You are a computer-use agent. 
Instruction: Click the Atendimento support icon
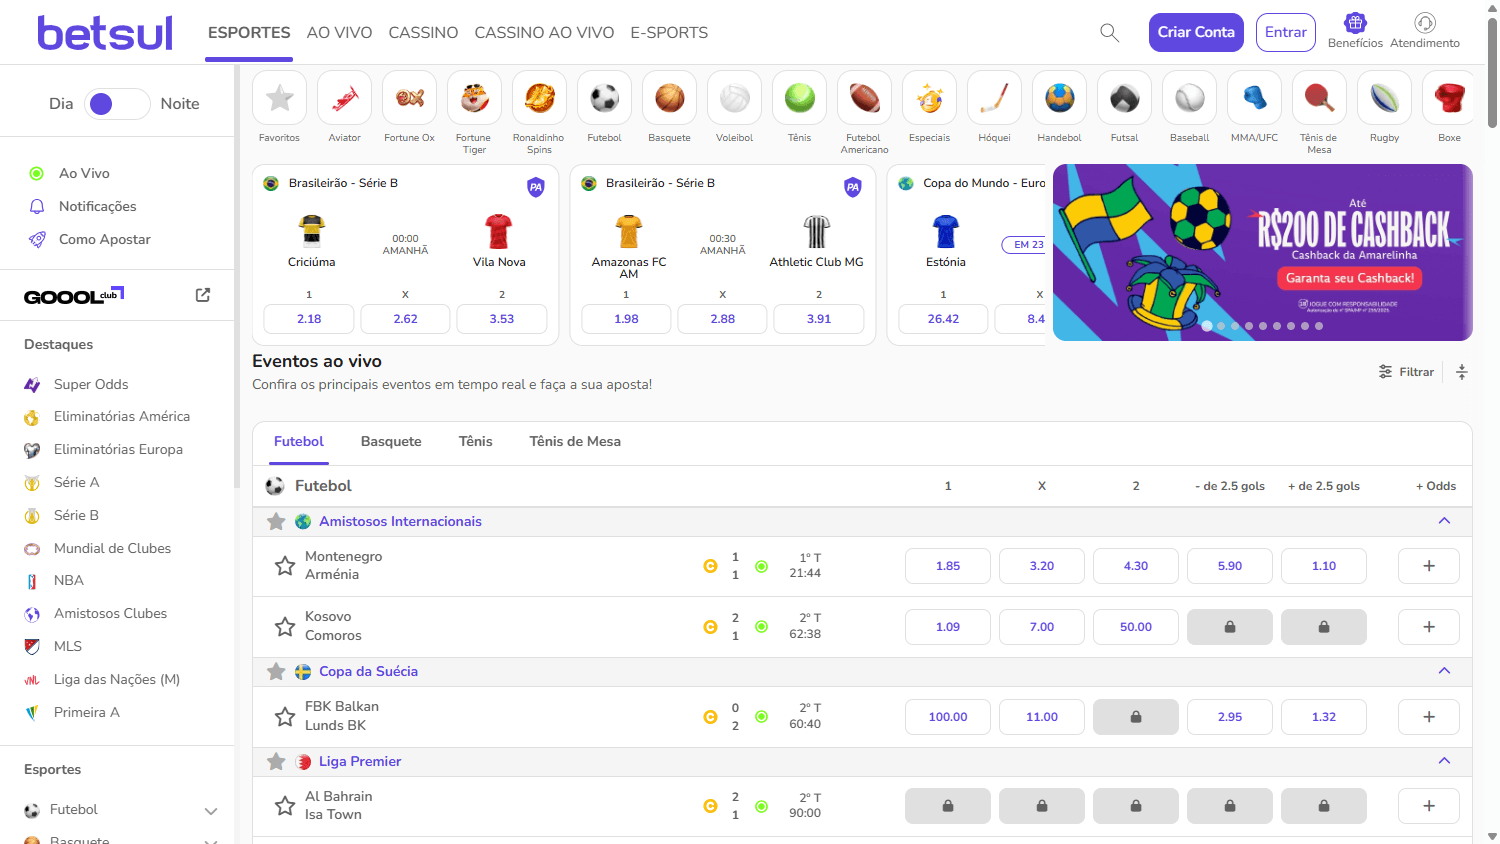pyautogui.click(x=1424, y=24)
